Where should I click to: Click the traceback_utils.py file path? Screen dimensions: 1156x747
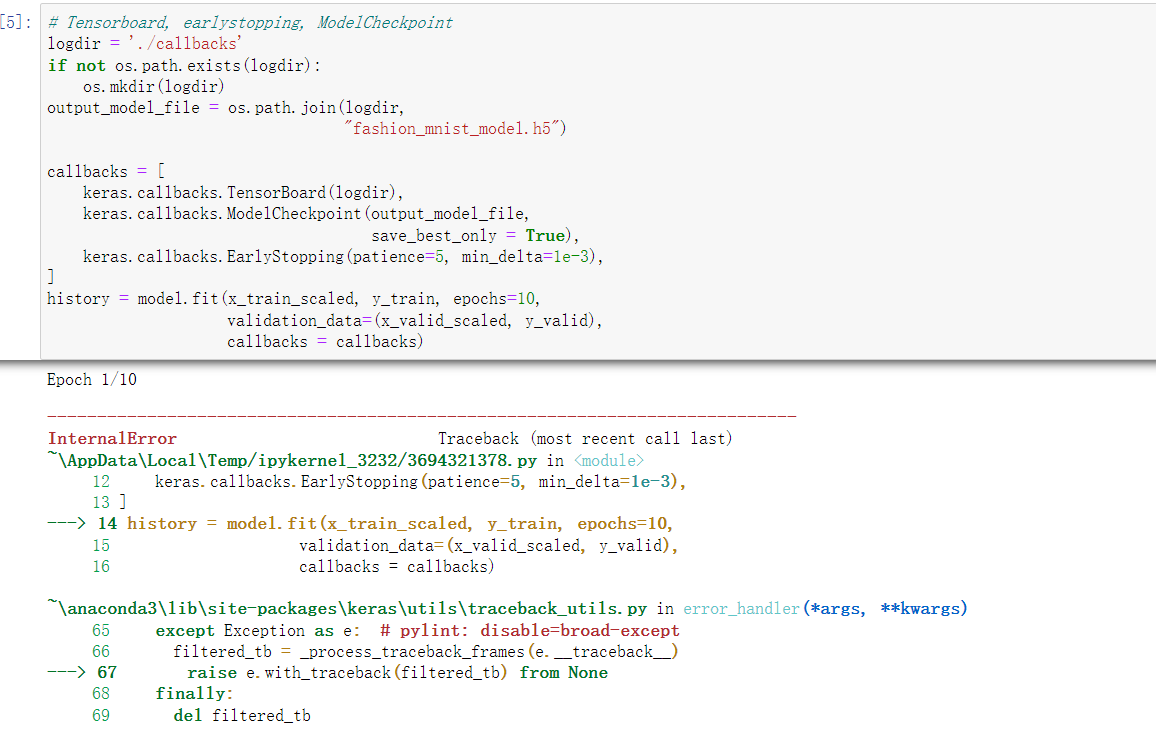[347, 609]
